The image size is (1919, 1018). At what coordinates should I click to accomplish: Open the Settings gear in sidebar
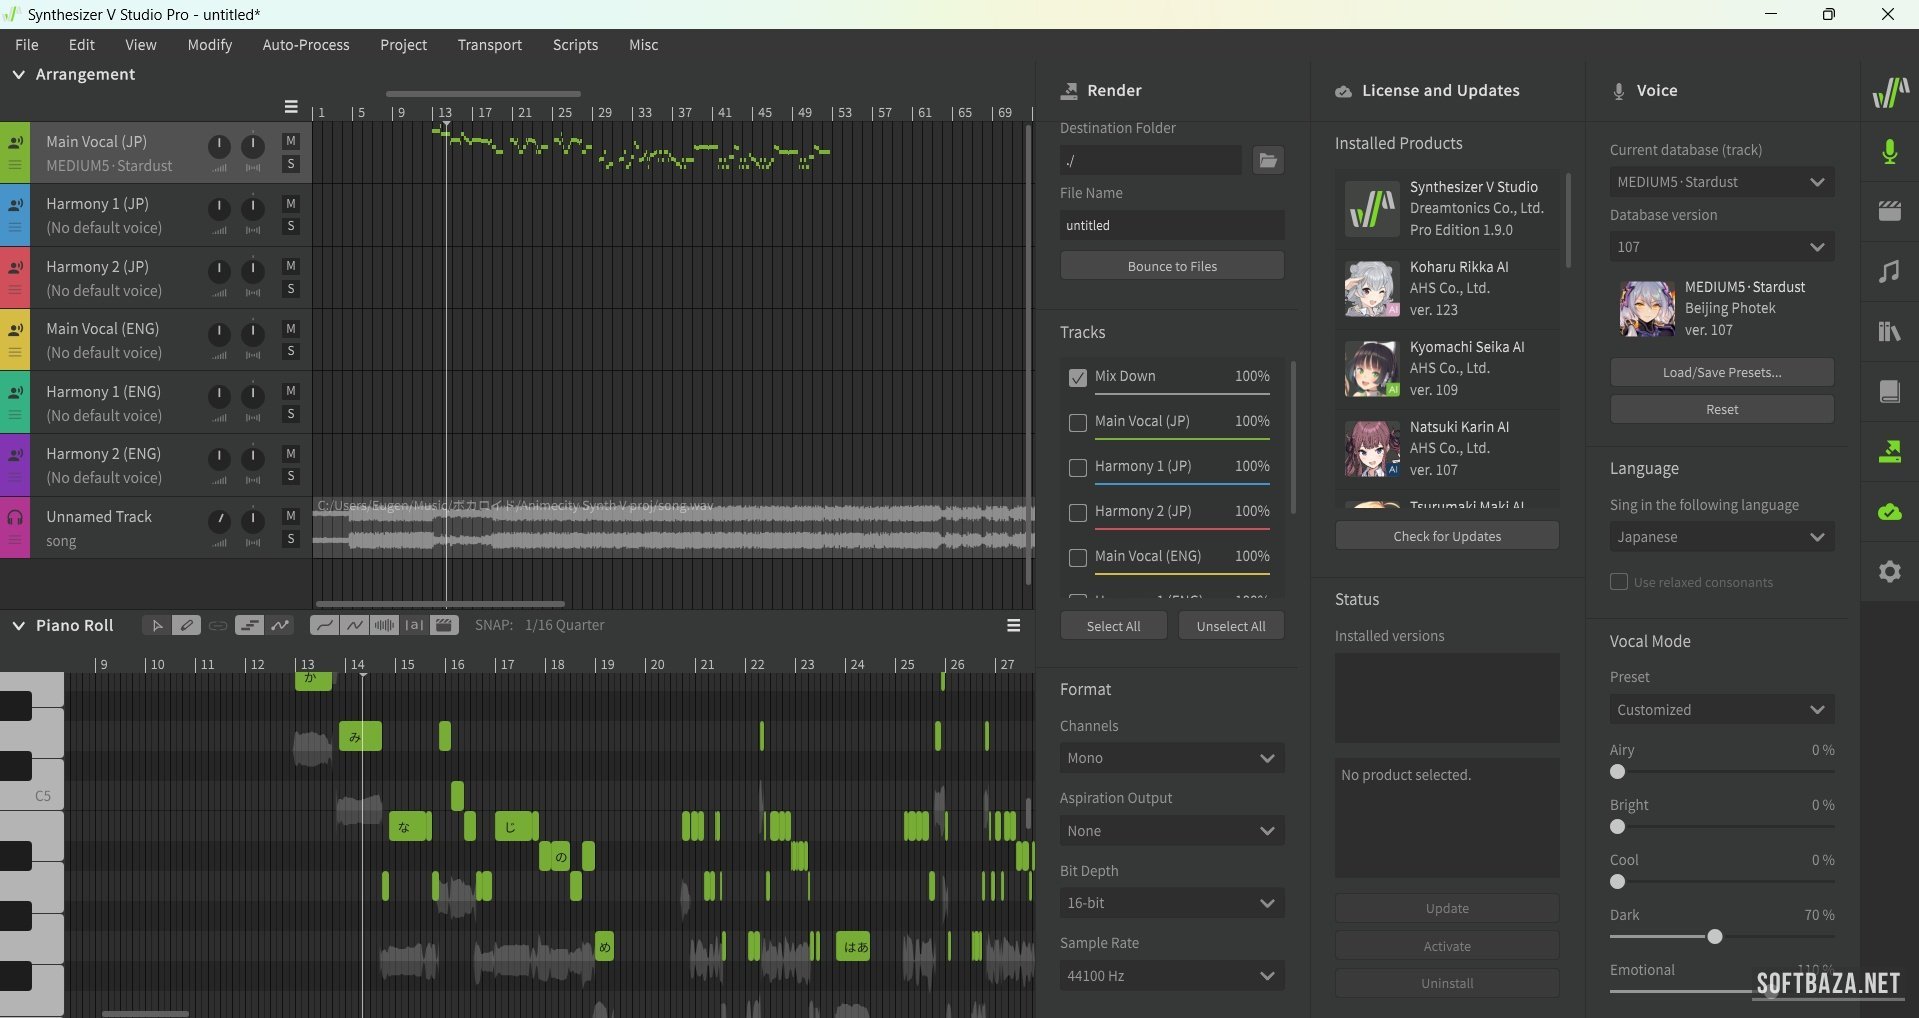pyautogui.click(x=1889, y=572)
